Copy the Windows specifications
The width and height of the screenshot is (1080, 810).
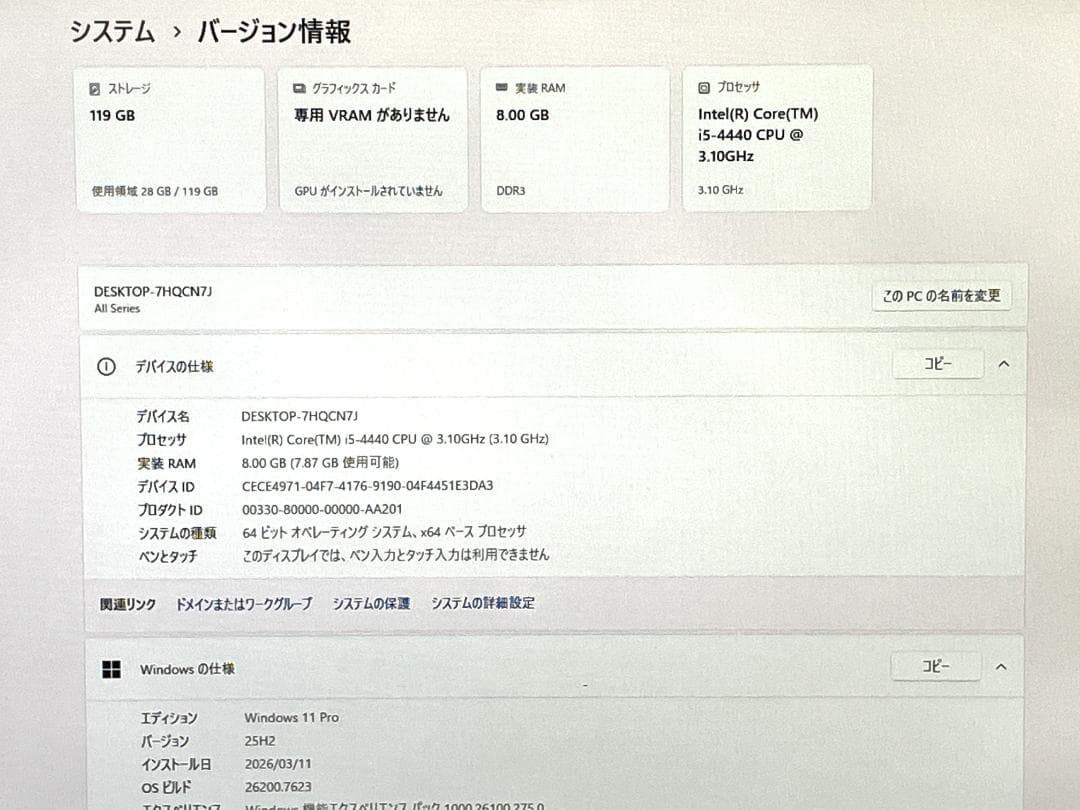935,666
